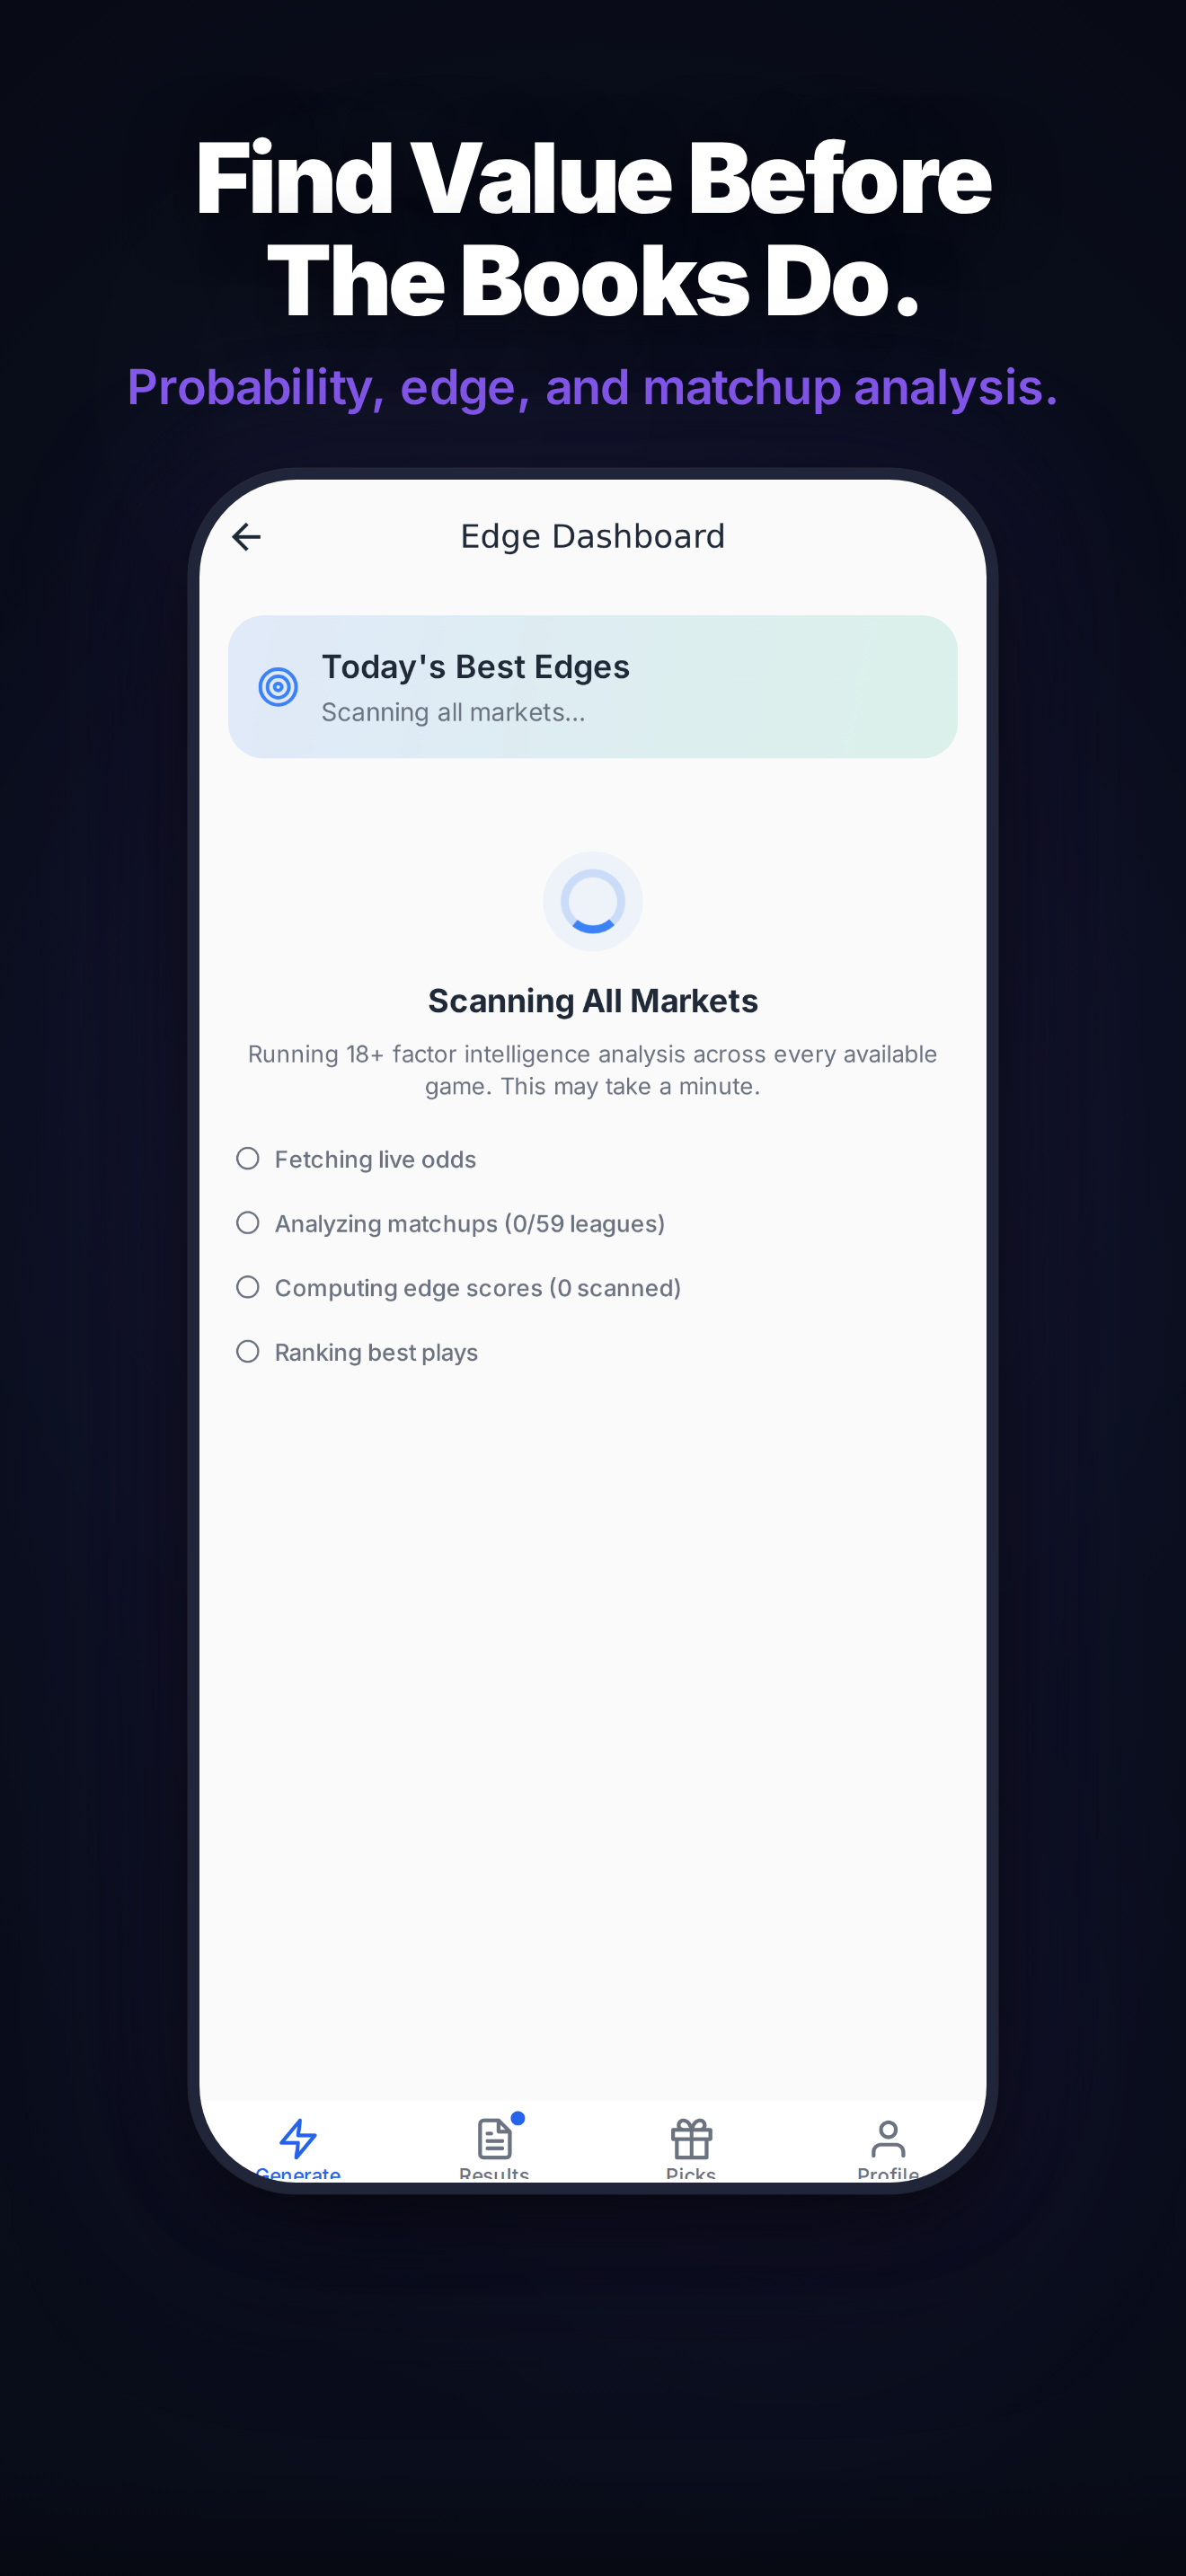Tap the Edge Dashboard title
1186x2576 pixels.
coord(593,537)
